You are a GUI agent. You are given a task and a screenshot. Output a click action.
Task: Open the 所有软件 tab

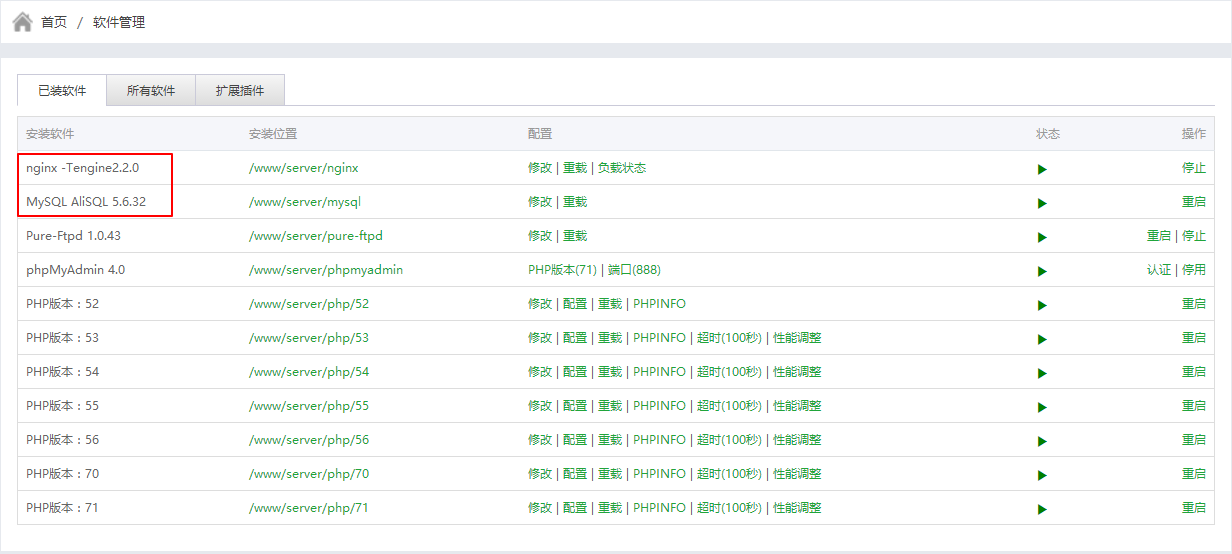(x=151, y=90)
